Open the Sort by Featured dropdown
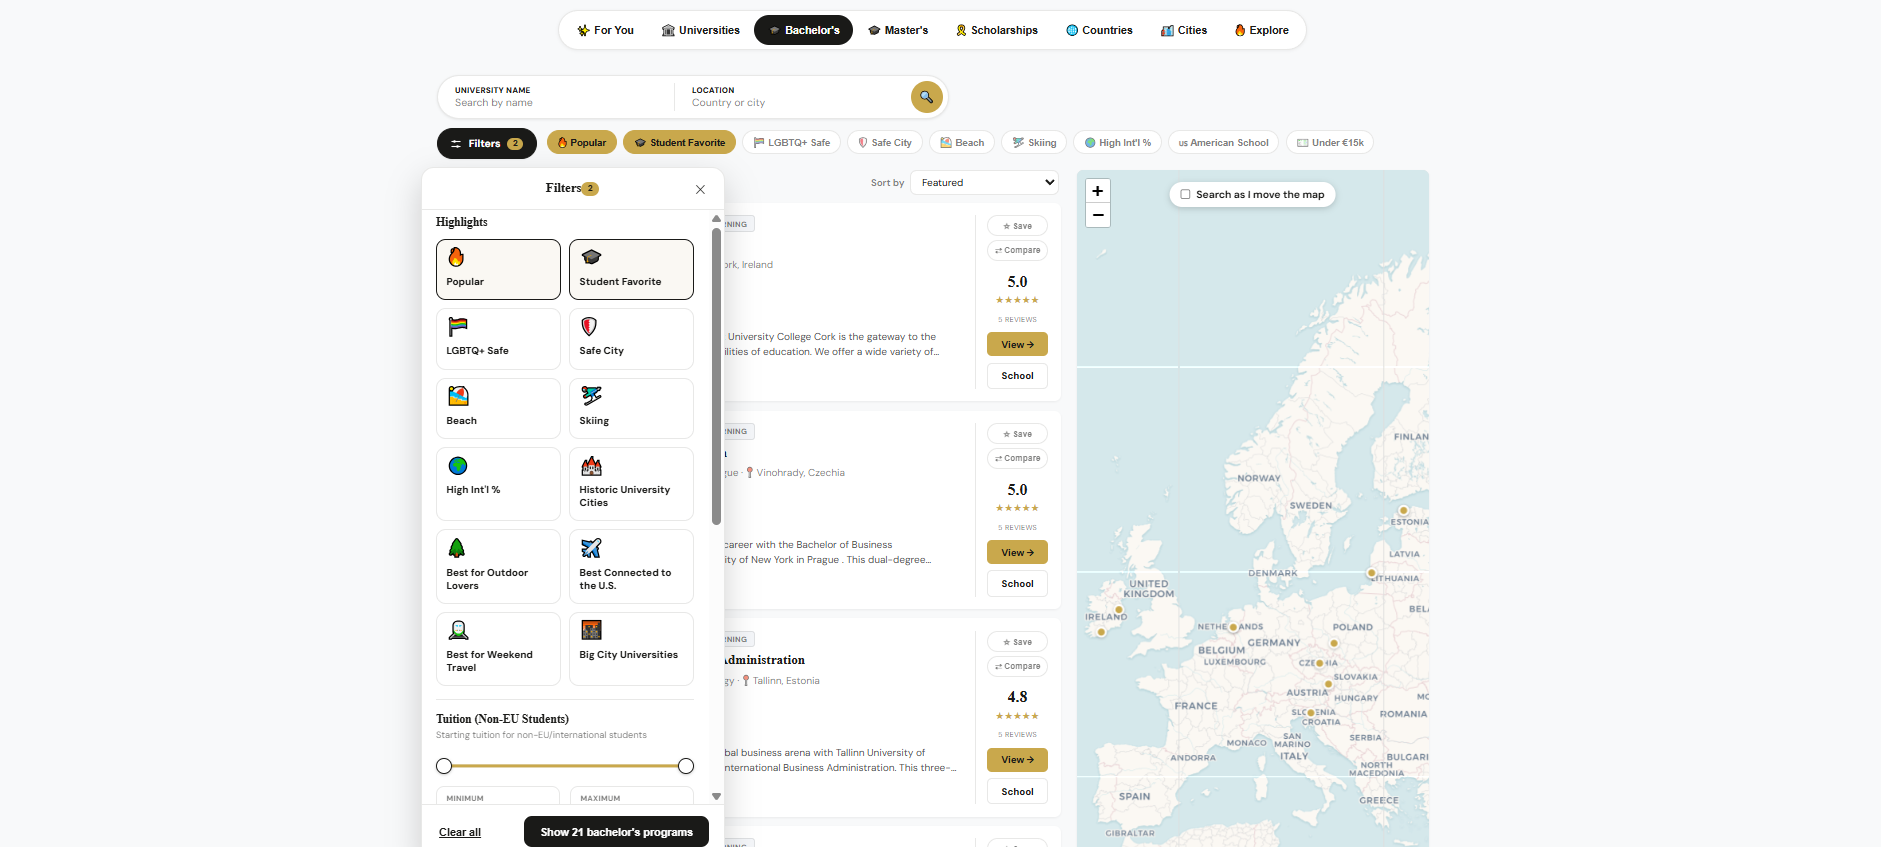The image size is (1881, 847). point(984,183)
